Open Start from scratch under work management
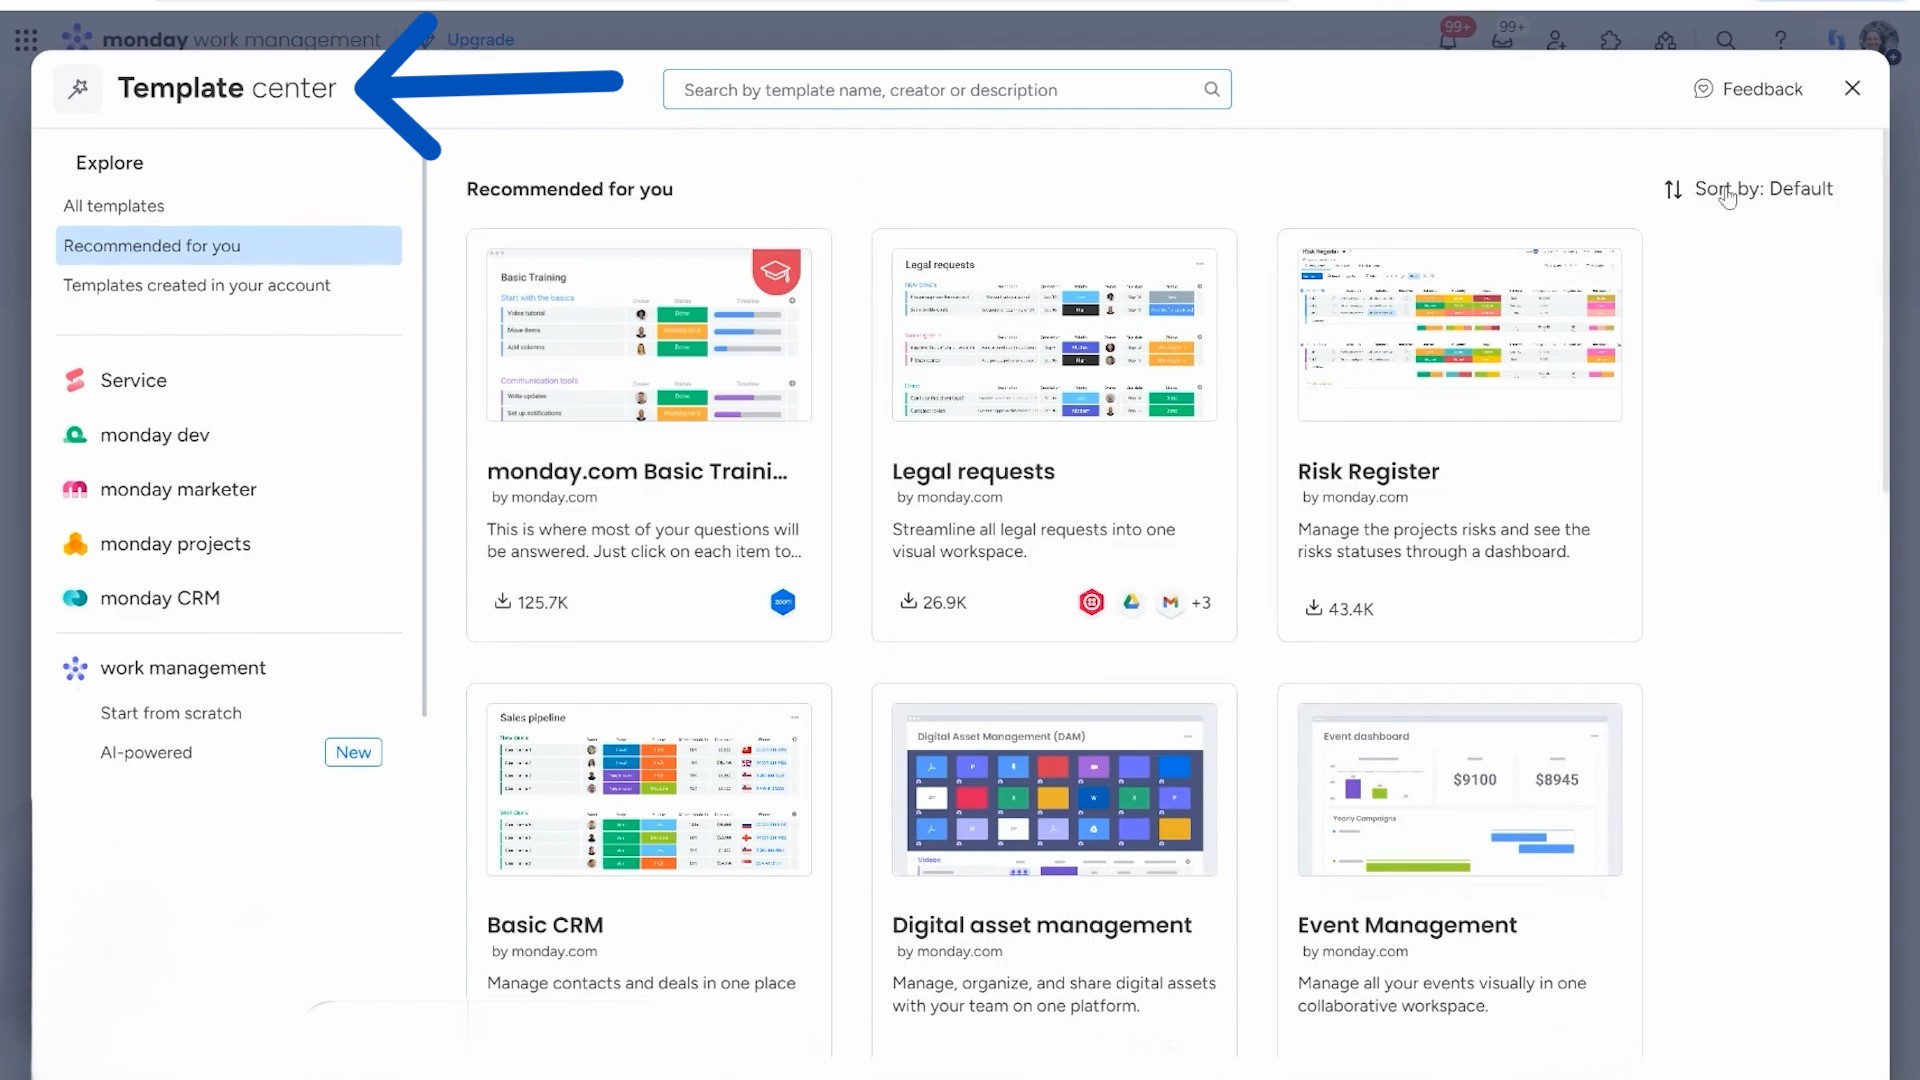Screen dimensions: 1920x1080 coord(171,713)
